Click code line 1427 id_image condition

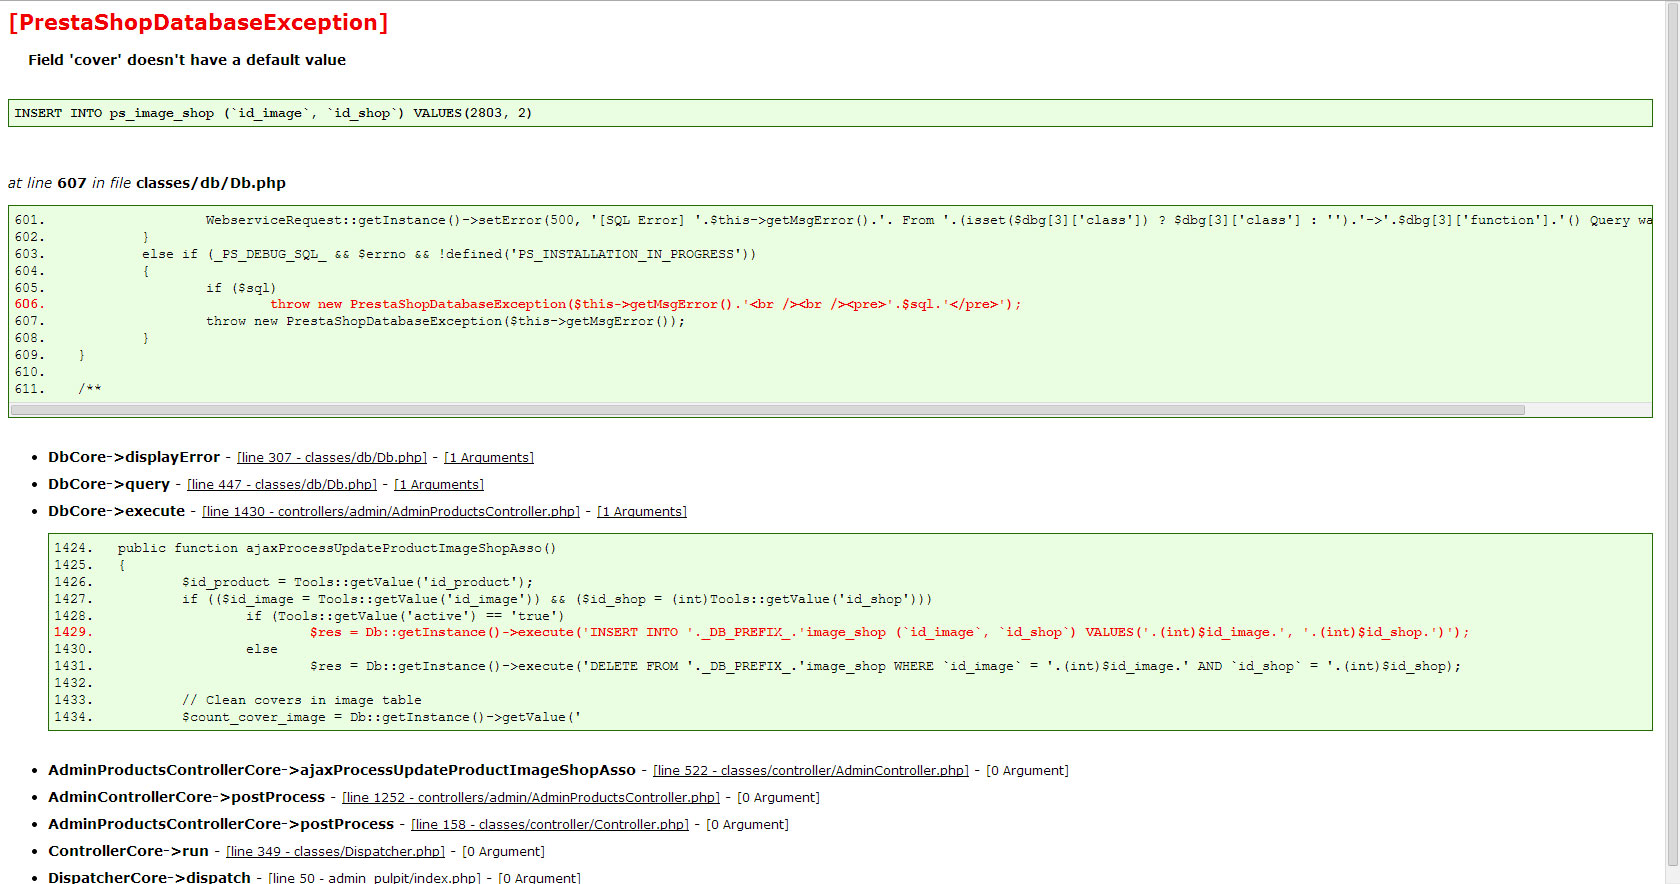(556, 599)
